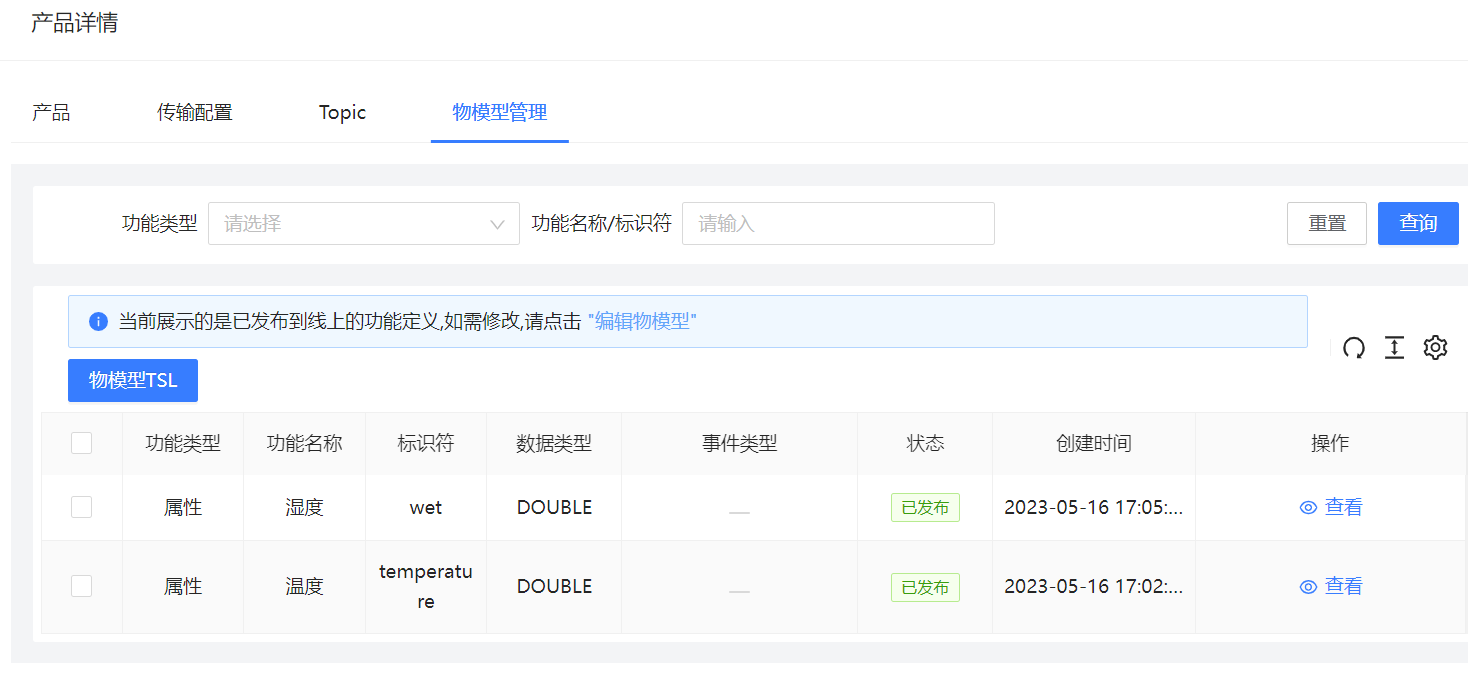Check the checkbox for the 湿度 row

pyautogui.click(x=82, y=507)
